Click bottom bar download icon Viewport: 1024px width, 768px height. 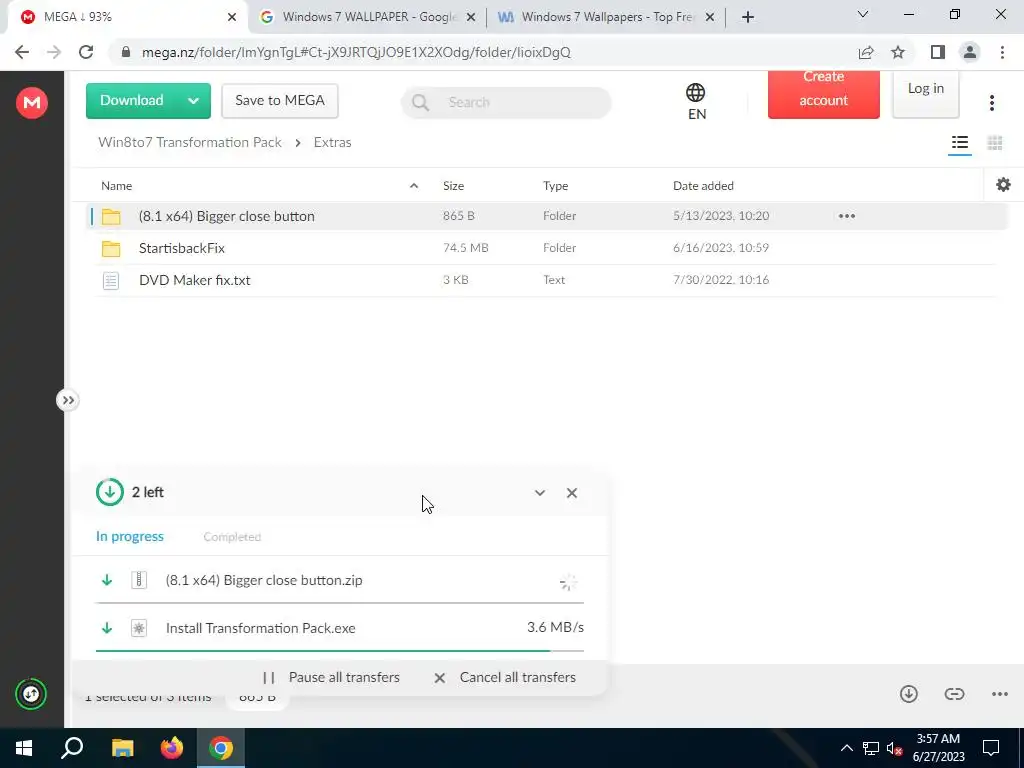click(x=908, y=694)
